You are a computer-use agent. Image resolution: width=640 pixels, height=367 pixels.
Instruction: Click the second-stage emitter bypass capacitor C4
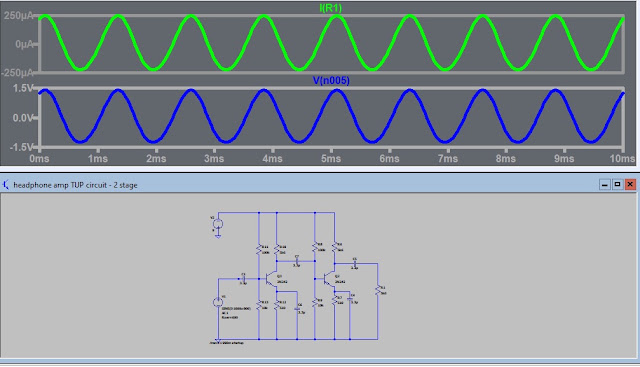(350, 299)
